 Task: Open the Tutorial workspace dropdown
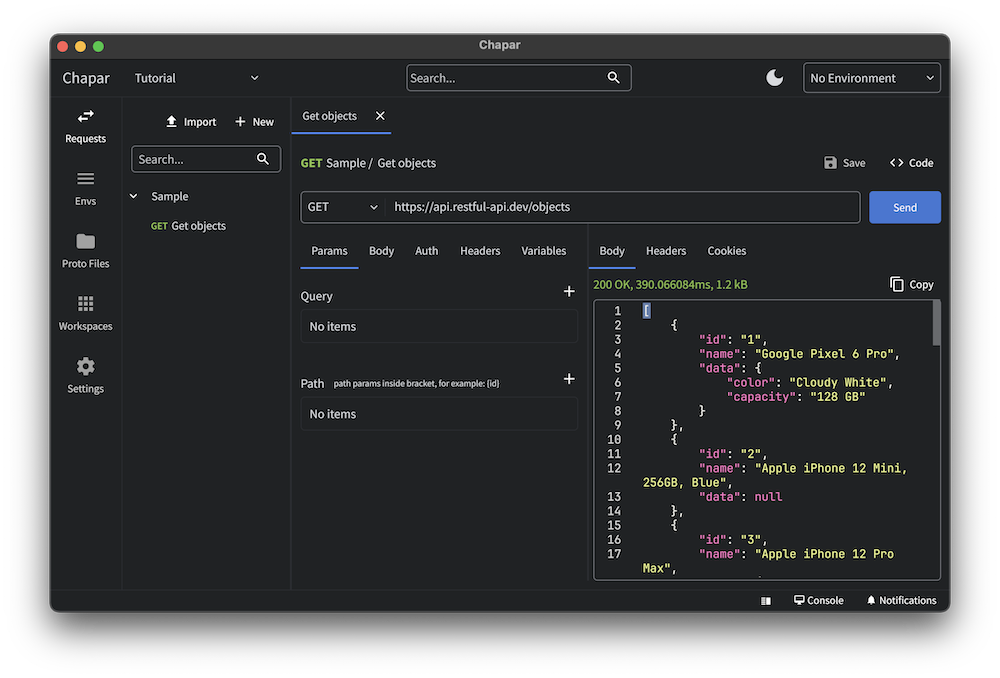[x=196, y=78]
